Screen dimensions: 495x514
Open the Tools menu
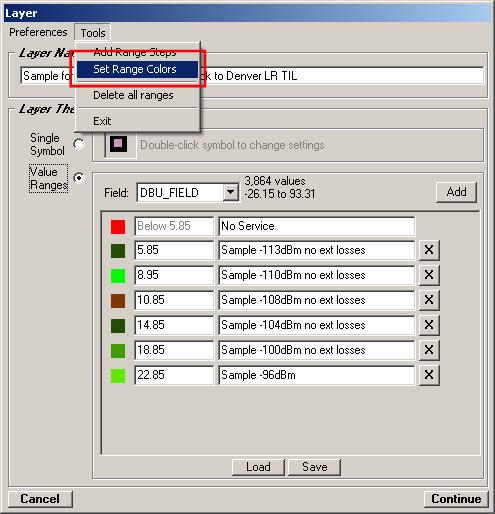pyautogui.click(x=93, y=33)
